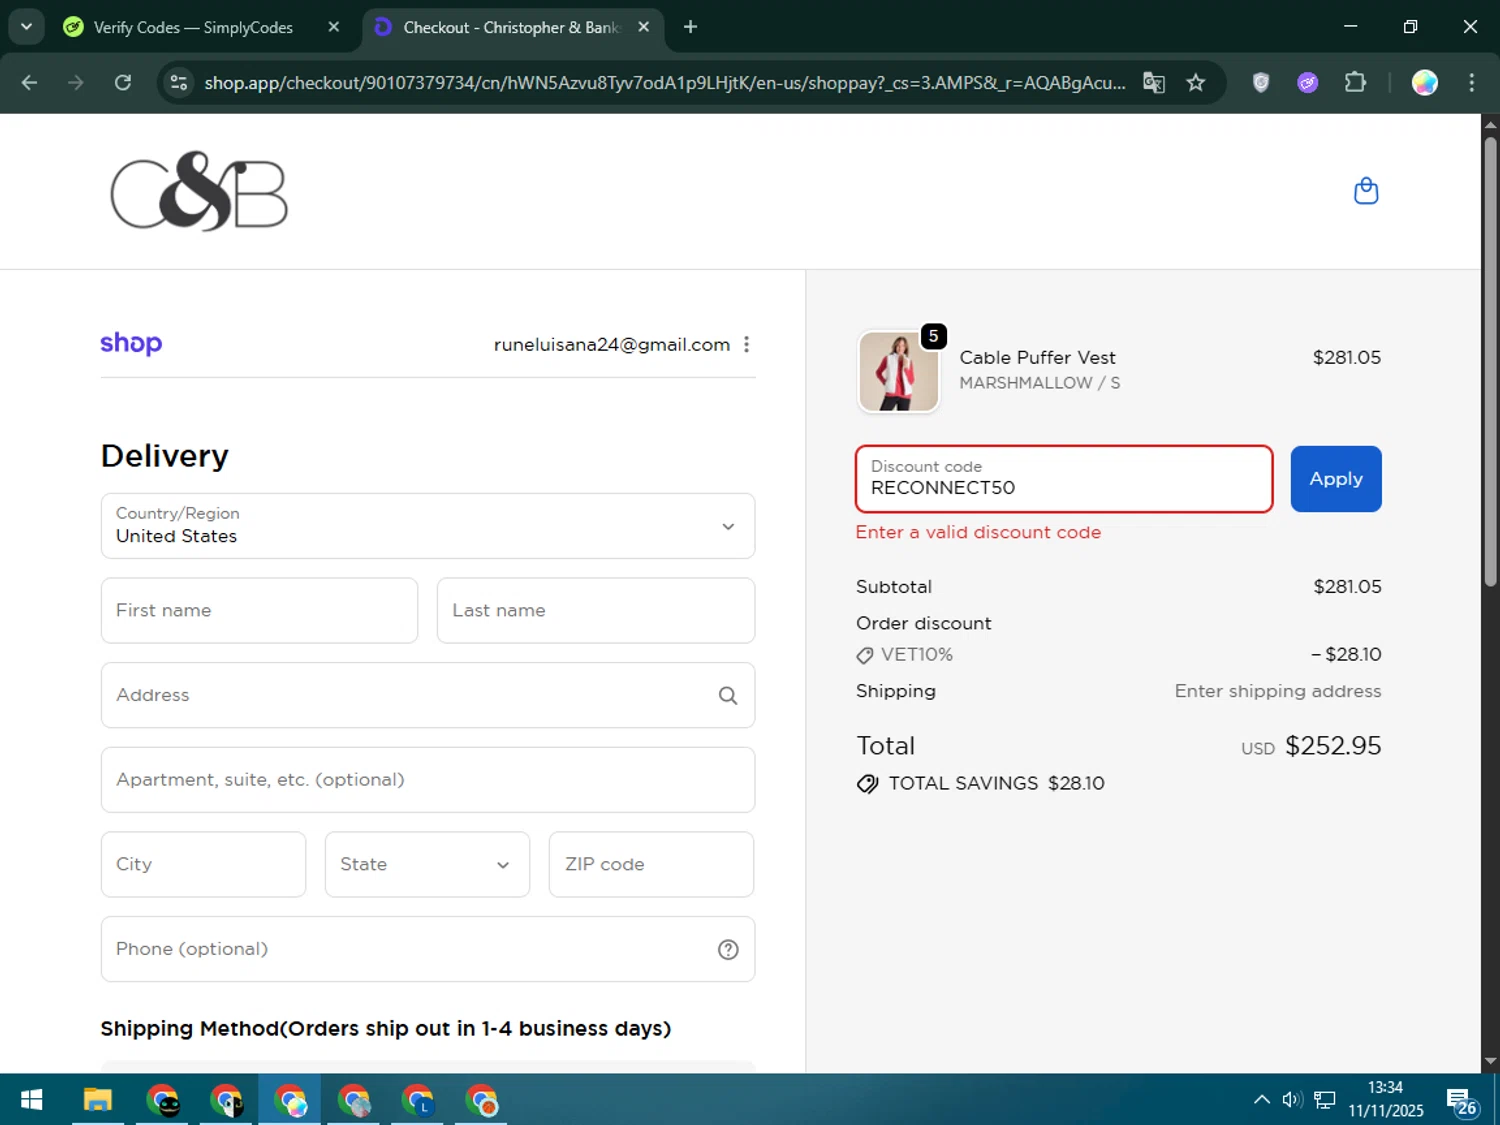Open the purple extension icon
This screenshot has height=1125, width=1500.
click(x=1308, y=82)
